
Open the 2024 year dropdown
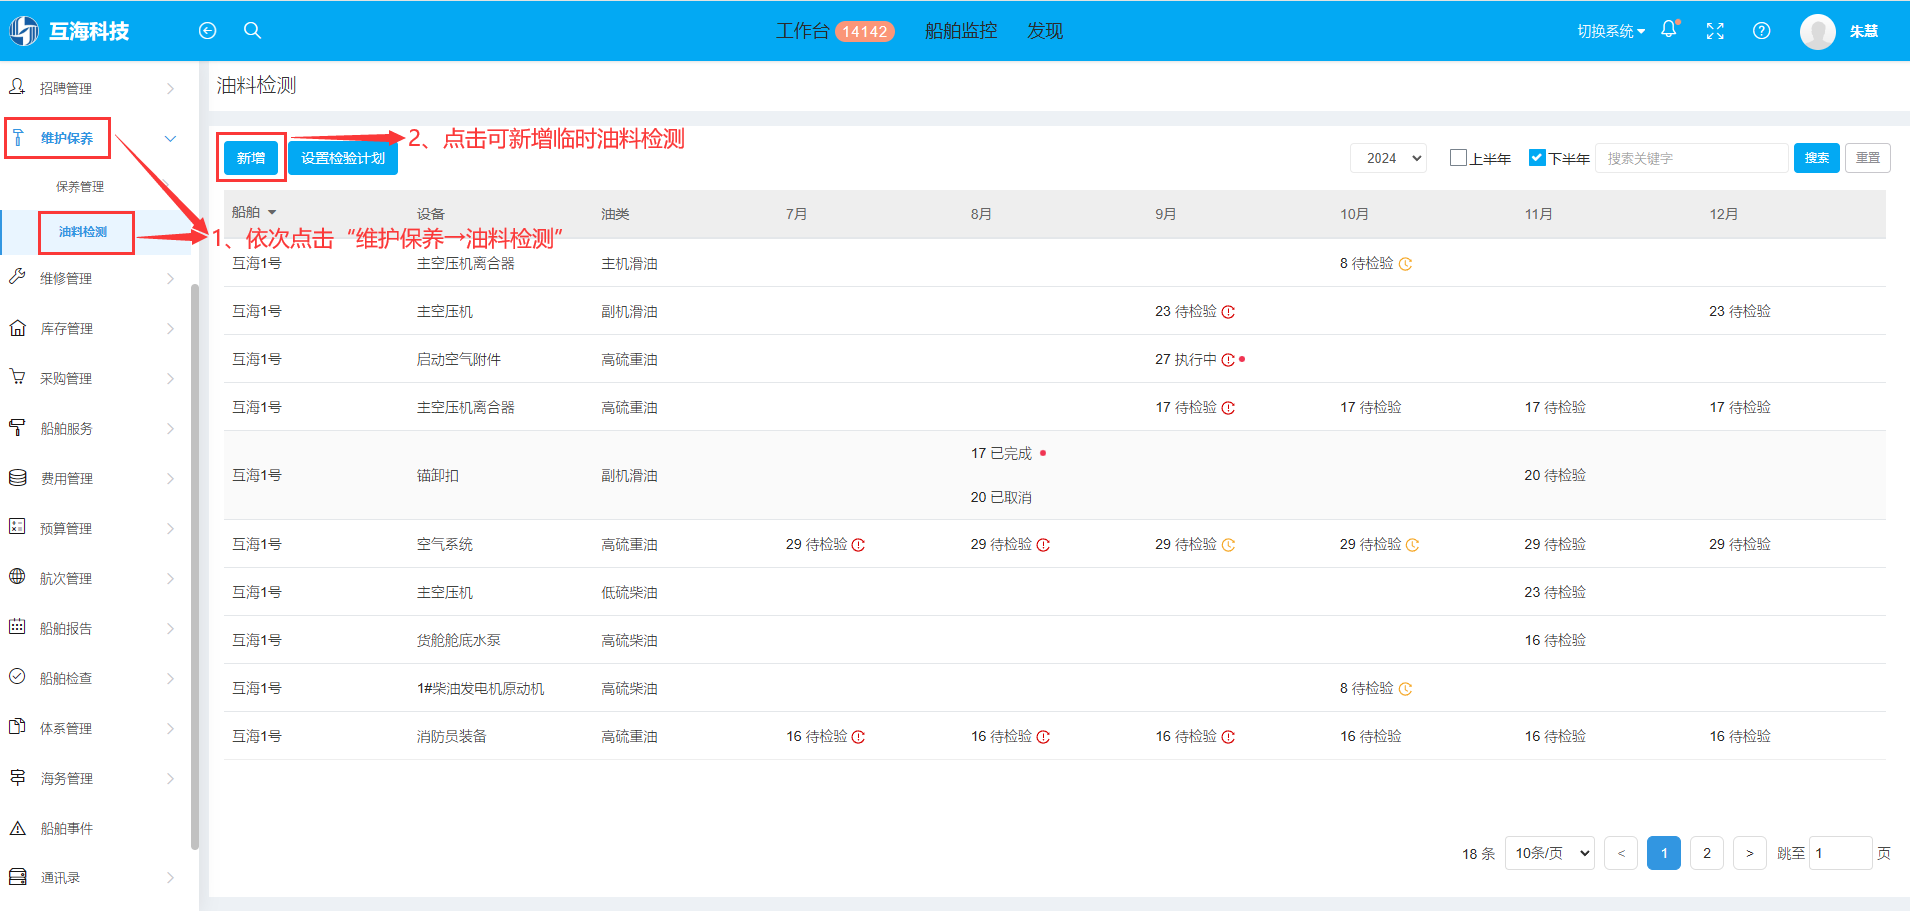pos(1388,158)
